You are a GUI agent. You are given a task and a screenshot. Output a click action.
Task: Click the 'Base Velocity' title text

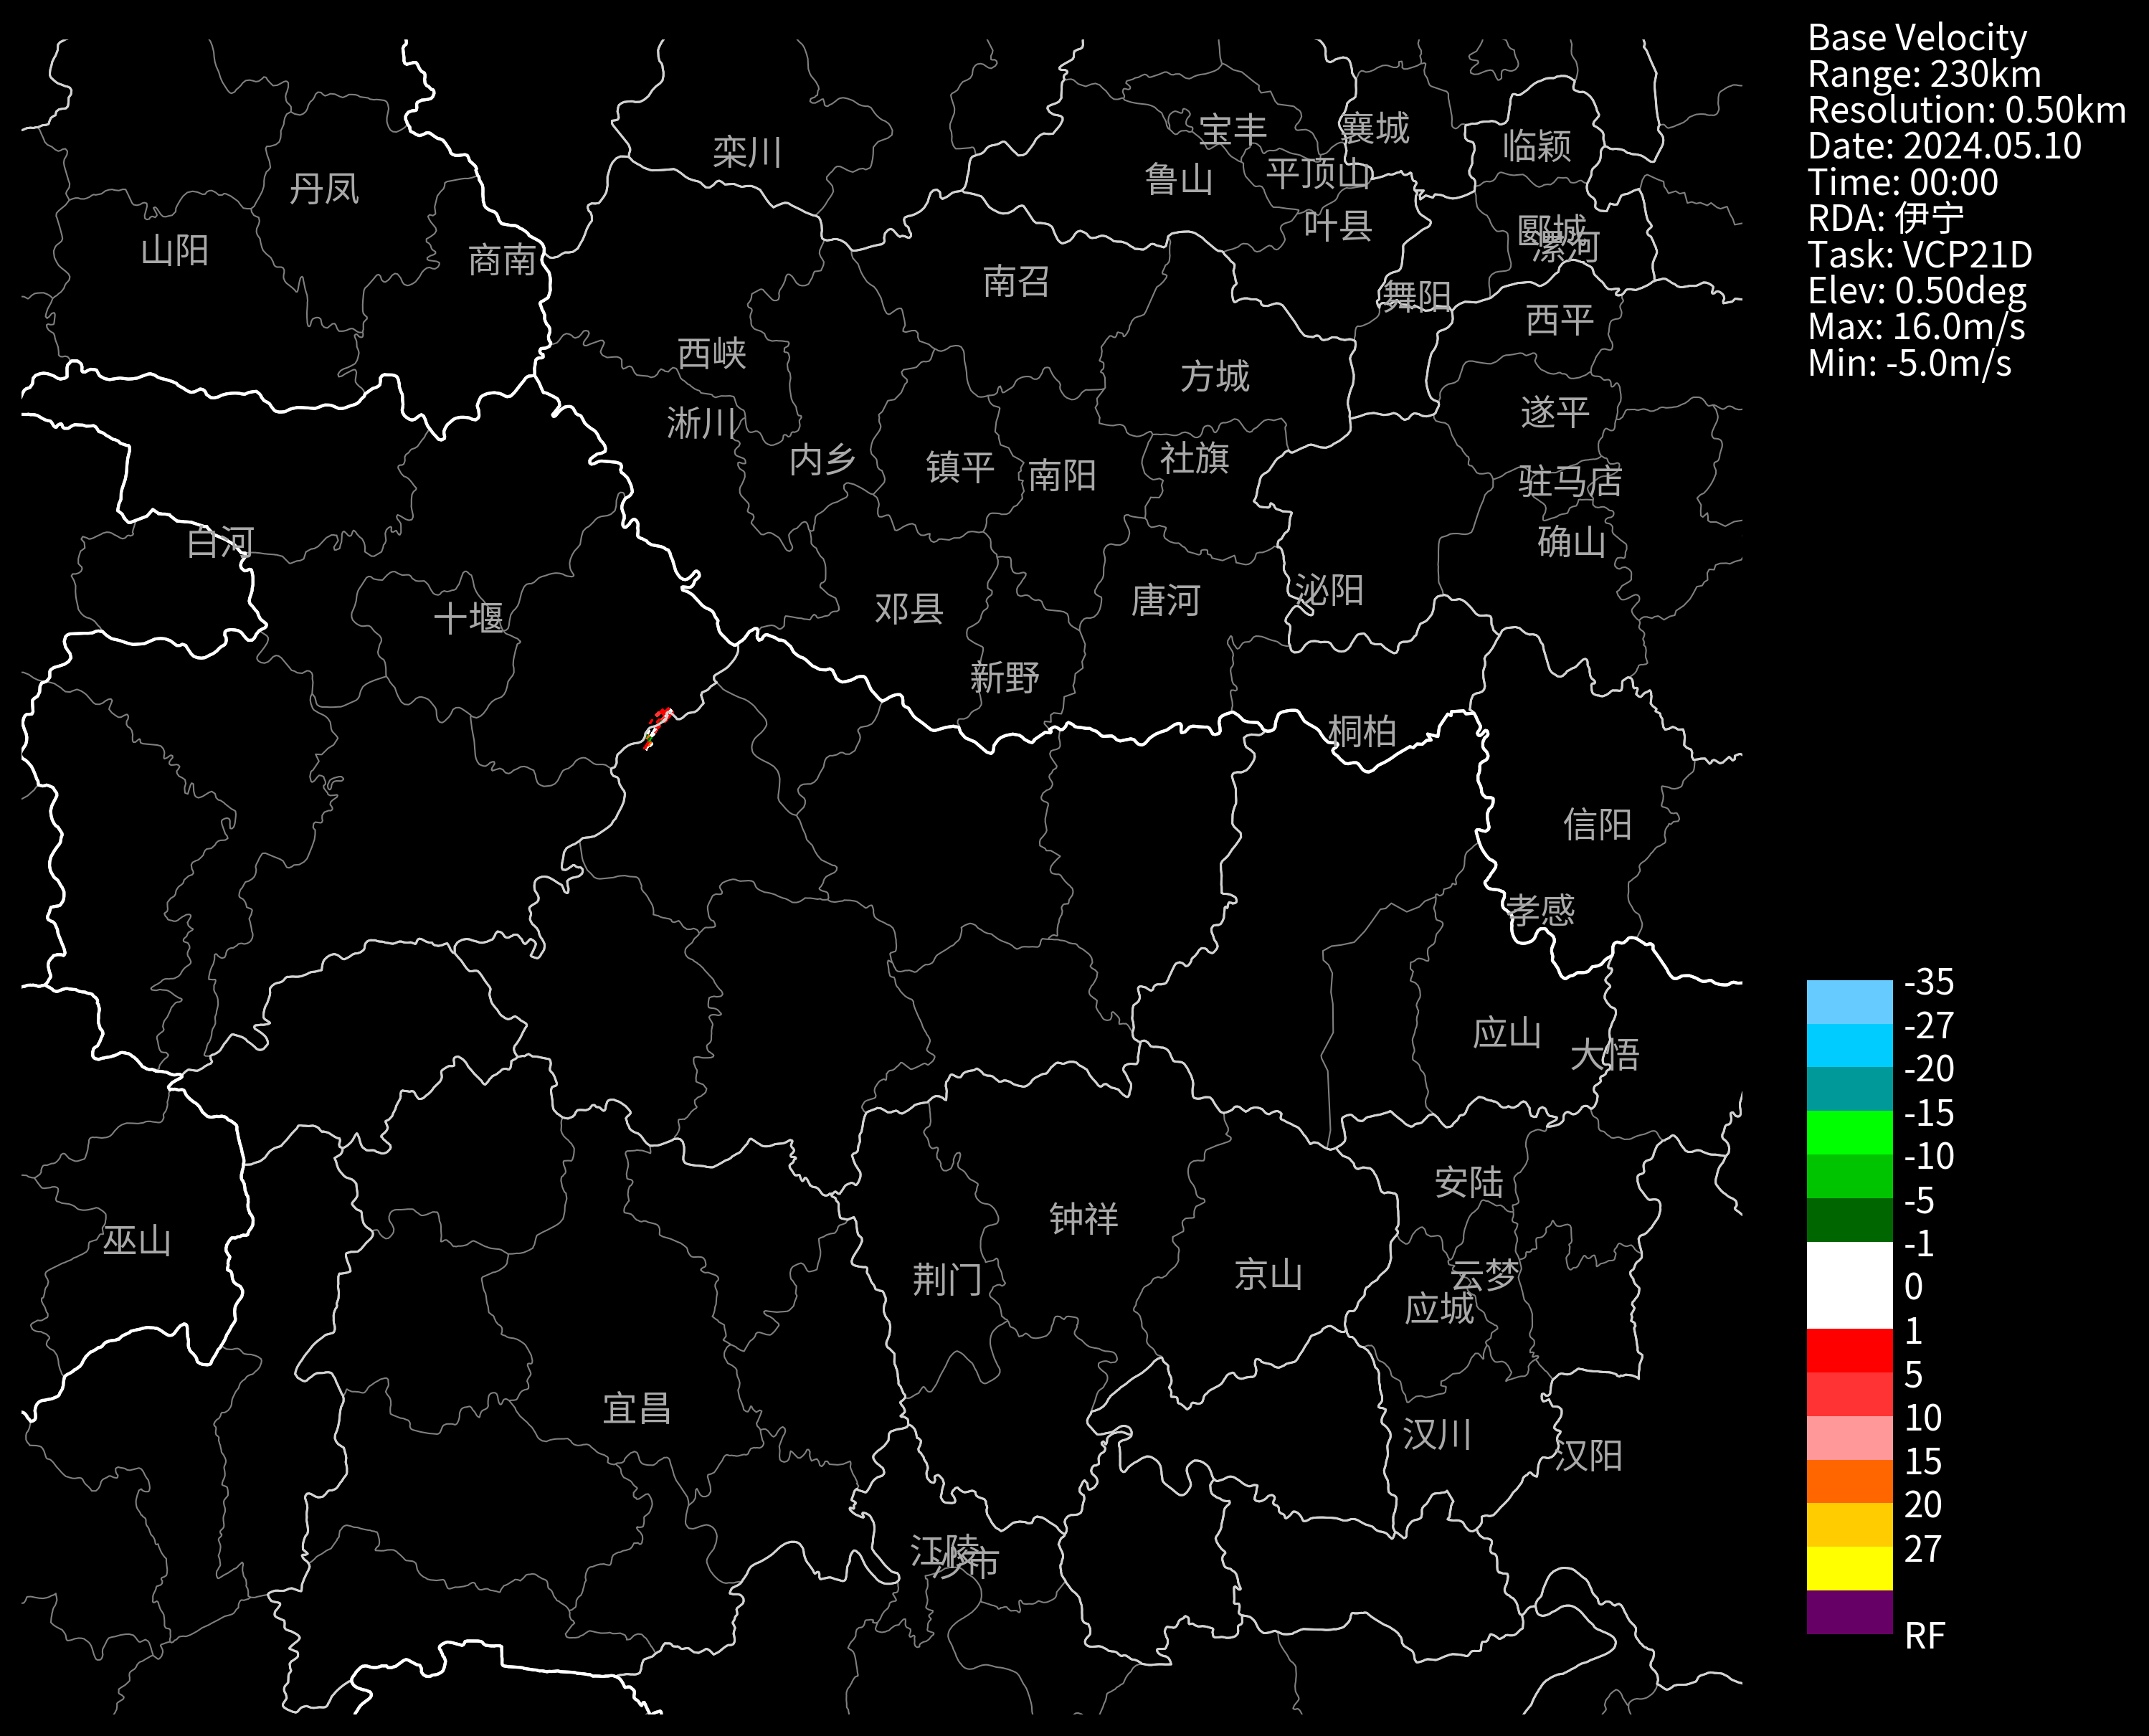pyautogui.click(x=1917, y=37)
